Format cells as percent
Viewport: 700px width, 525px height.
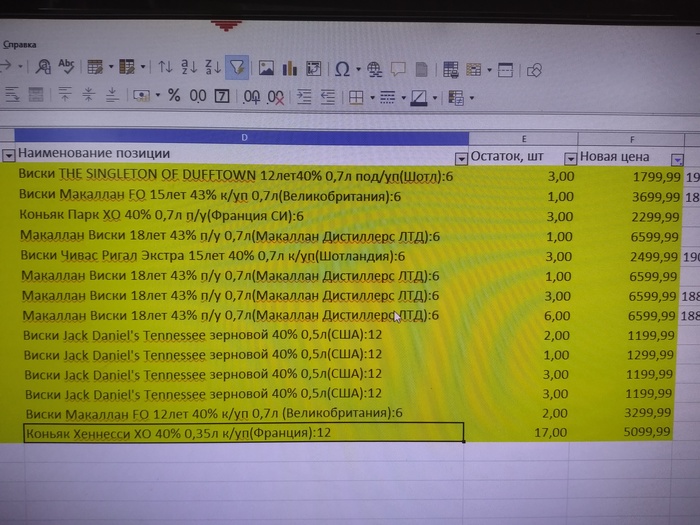(174, 95)
